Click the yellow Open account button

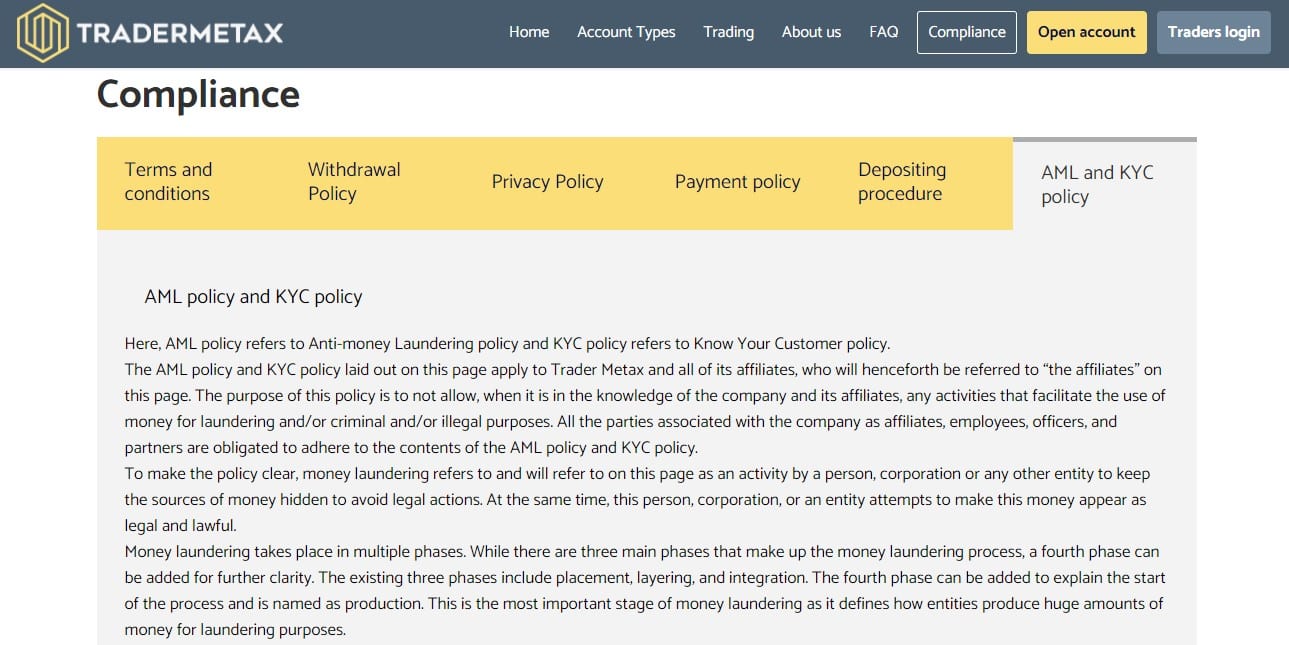point(1086,32)
